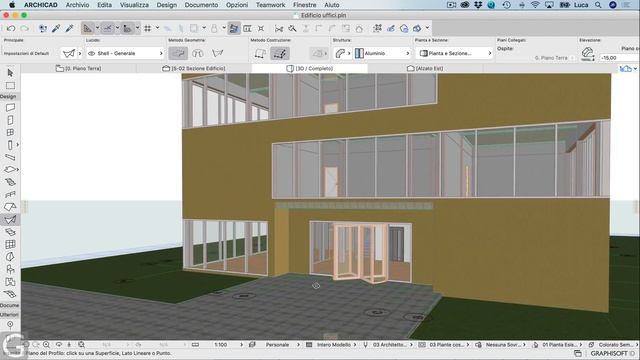
Task: Select the Slab tool
Action: (10, 169)
